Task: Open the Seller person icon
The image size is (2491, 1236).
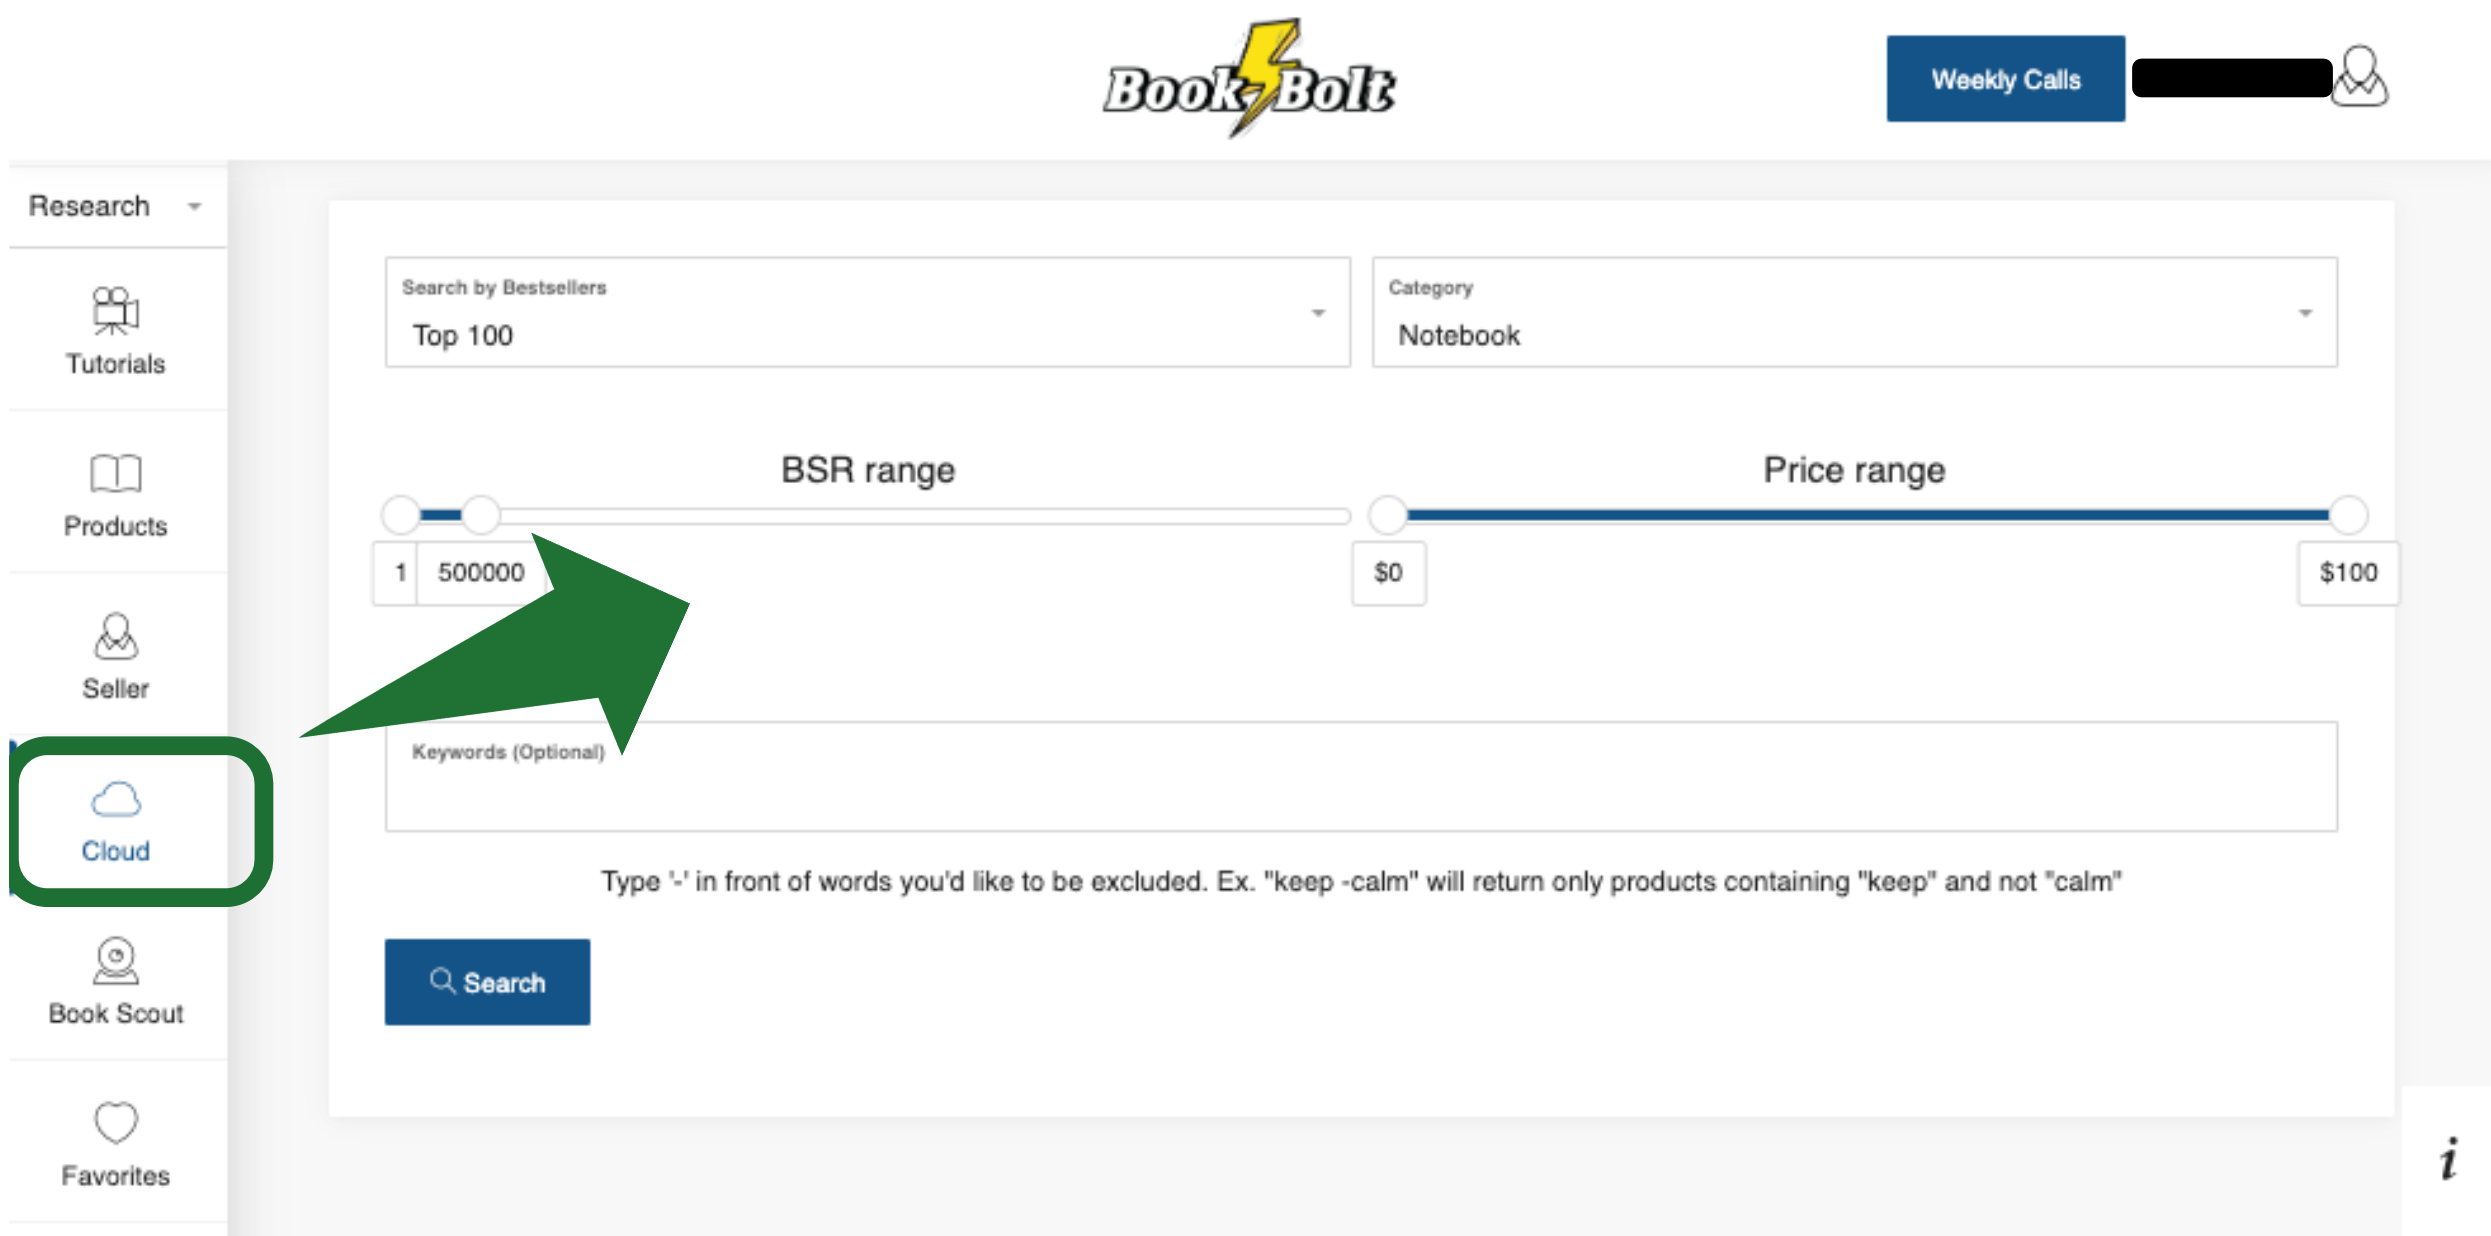Action: point(116,636)
